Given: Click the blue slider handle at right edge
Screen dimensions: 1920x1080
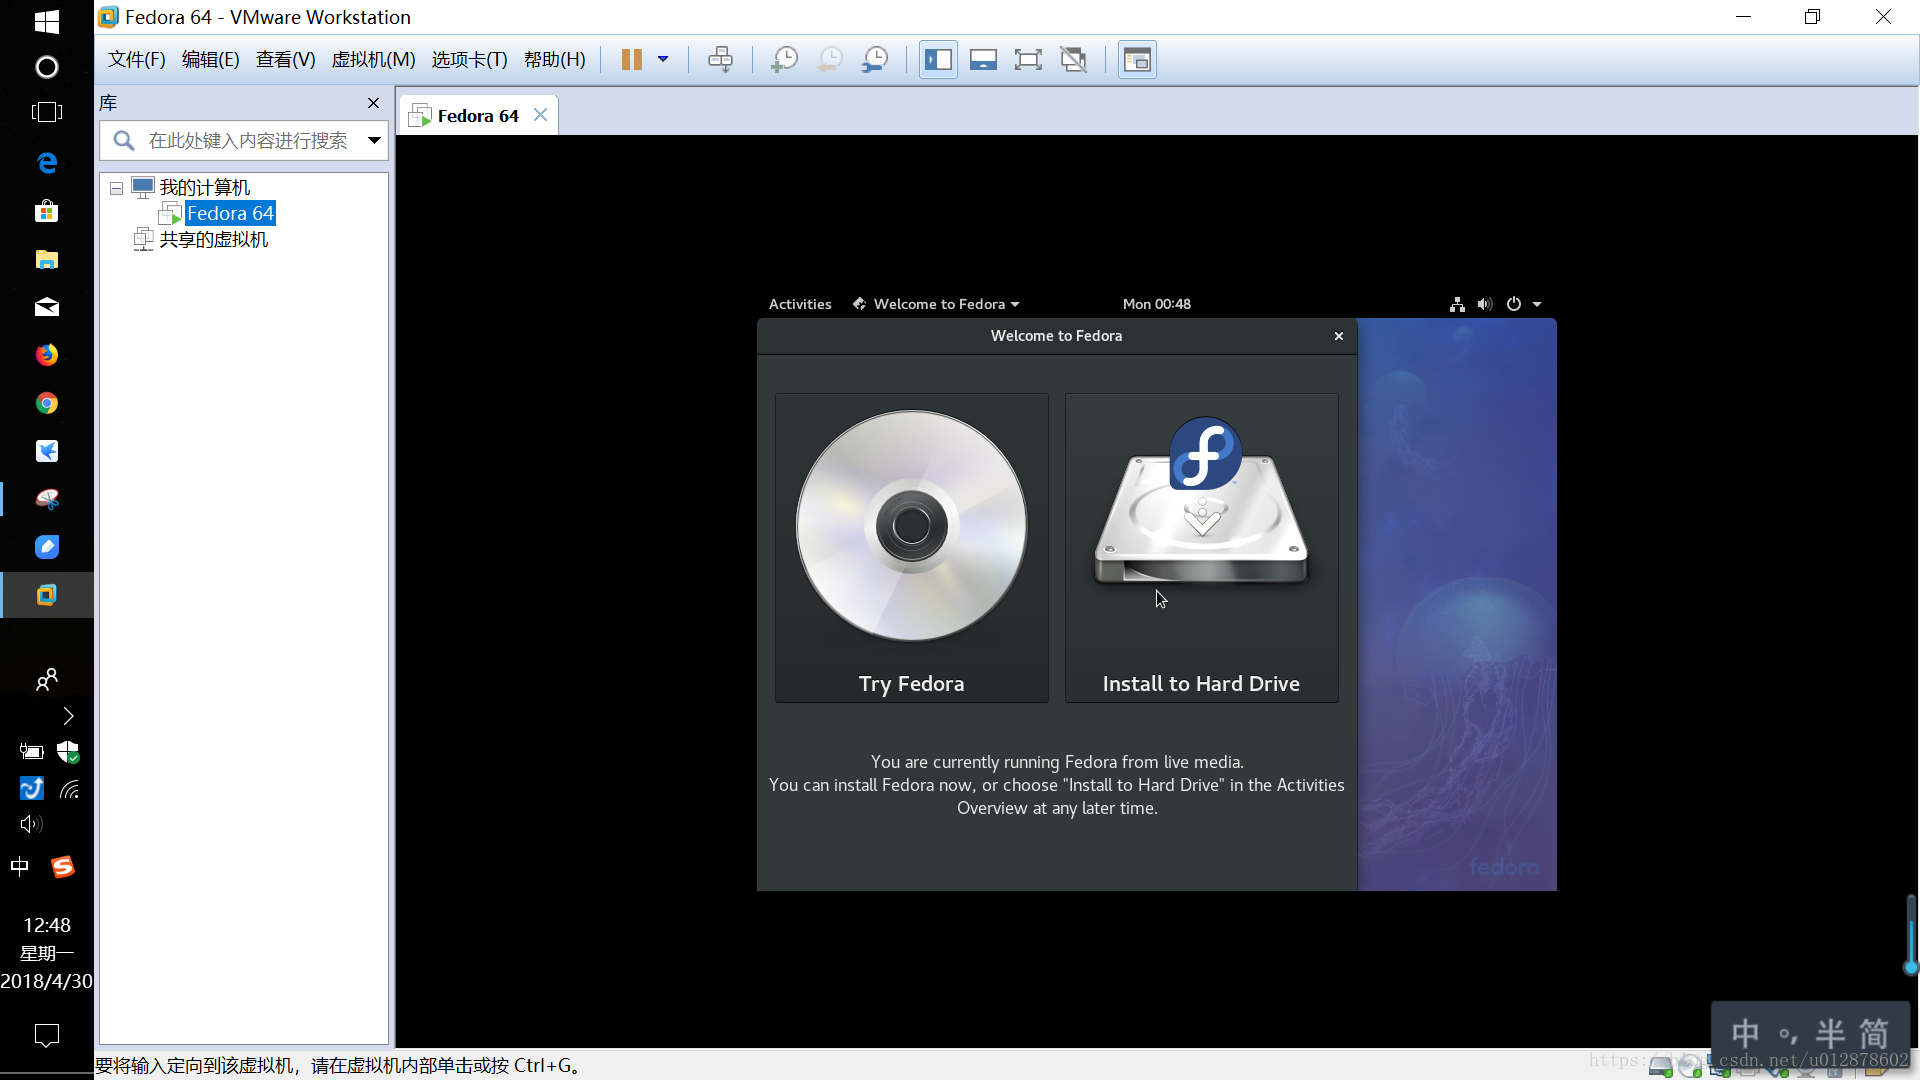Looking at the screenshot, I should tap(1911, 968).
